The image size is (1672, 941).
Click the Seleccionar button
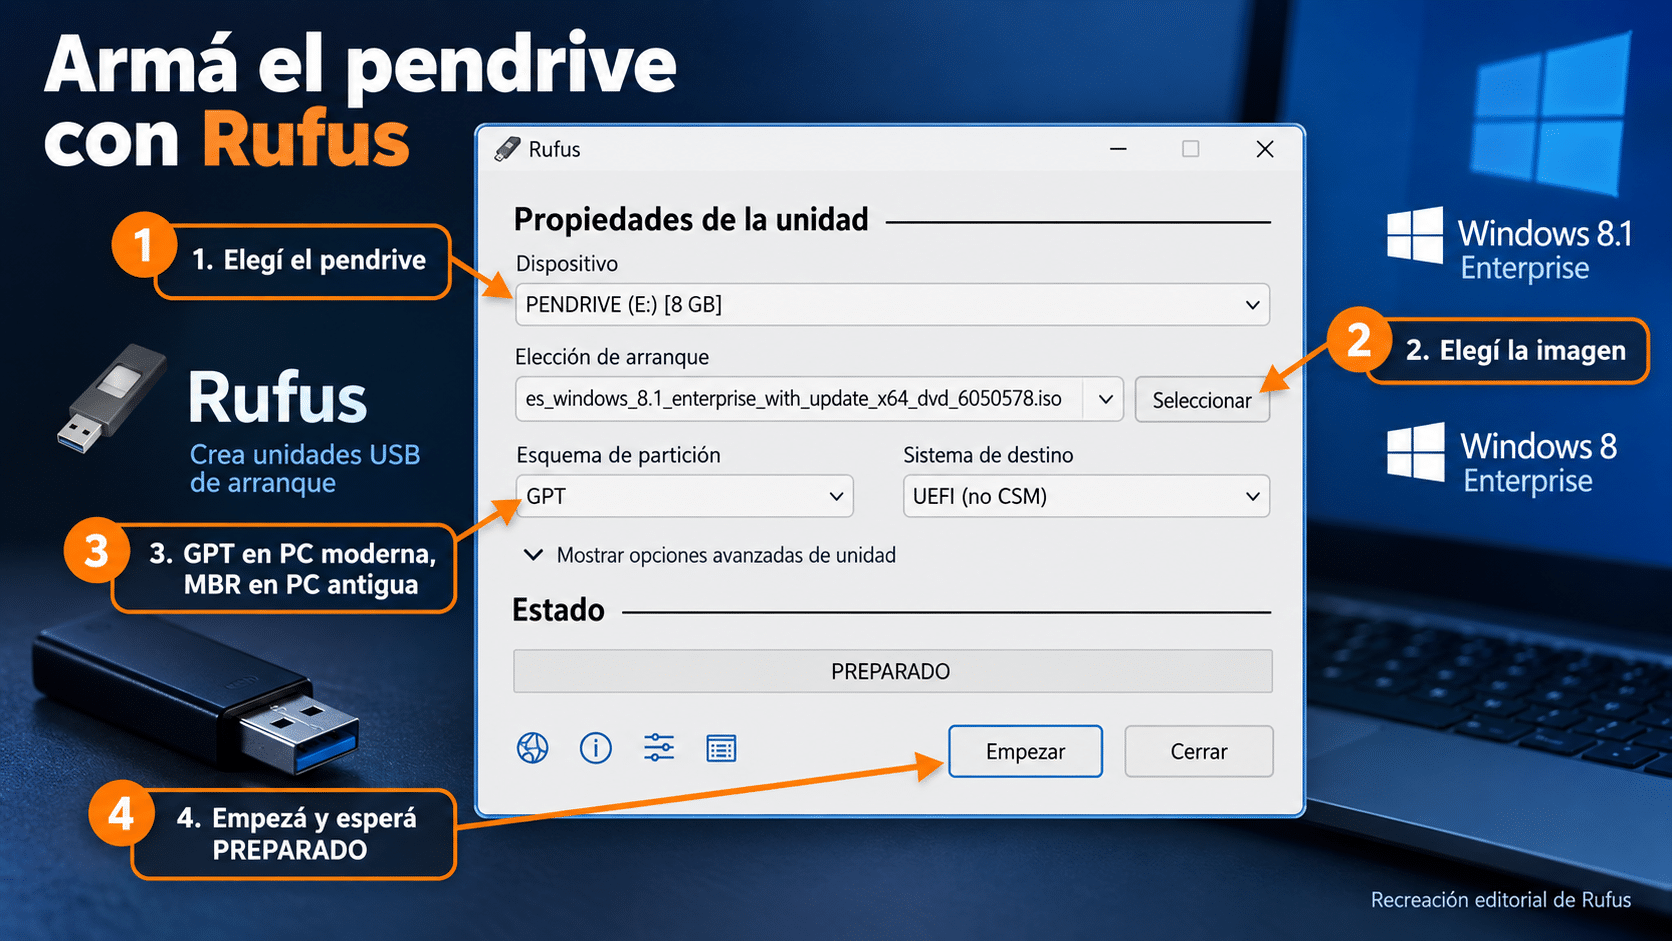pos(1202,400)
